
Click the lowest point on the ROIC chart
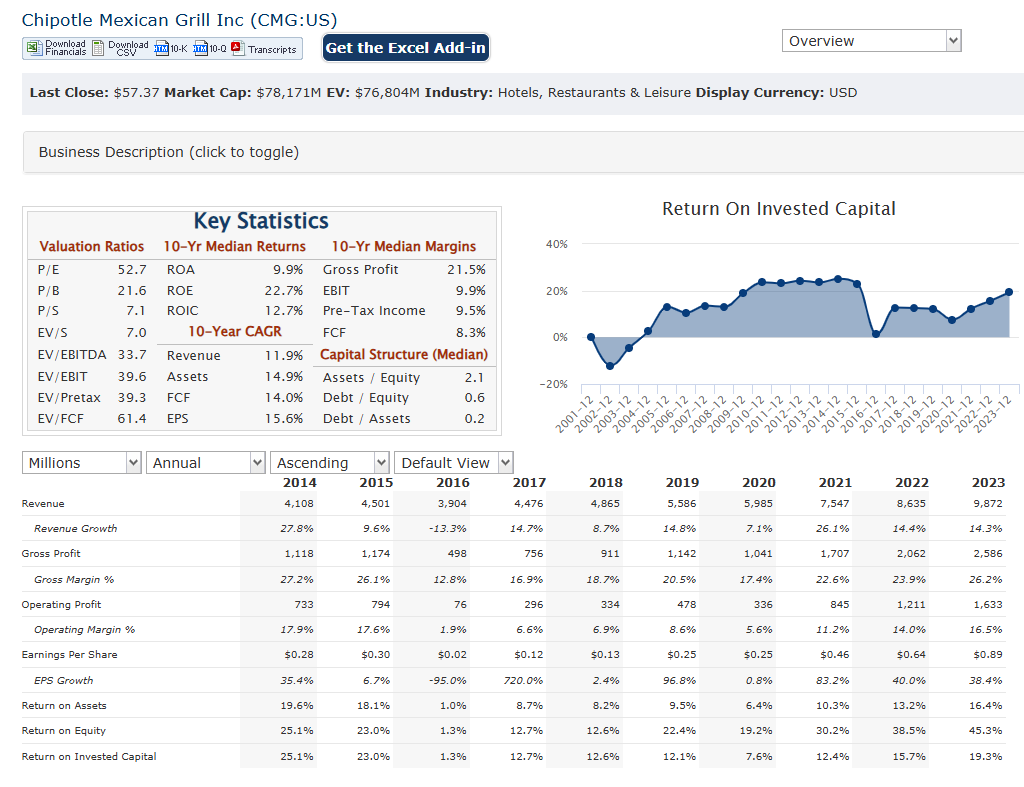tap(610, 366)
